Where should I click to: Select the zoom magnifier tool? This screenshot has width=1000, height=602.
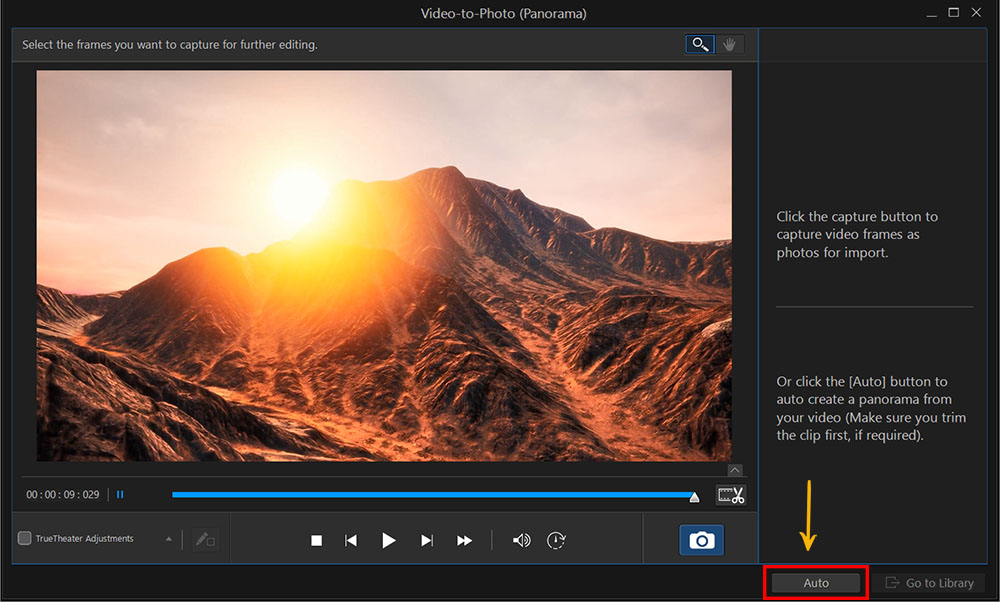pos(700,45)
